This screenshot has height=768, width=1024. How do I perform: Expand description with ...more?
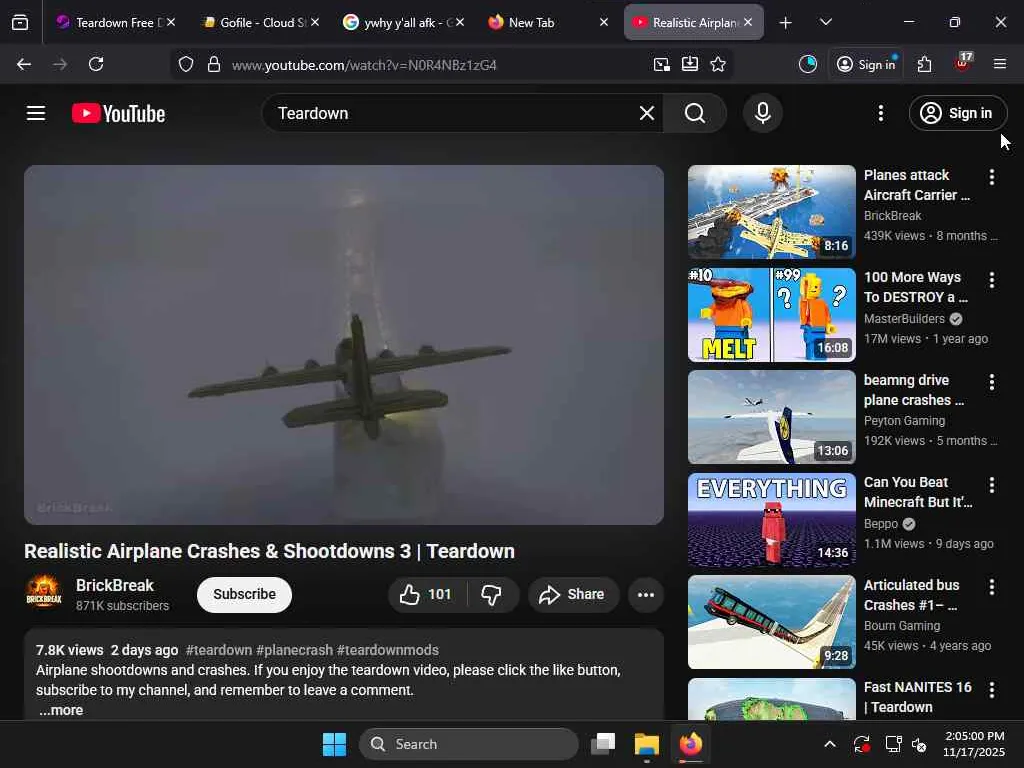(60, 710)
